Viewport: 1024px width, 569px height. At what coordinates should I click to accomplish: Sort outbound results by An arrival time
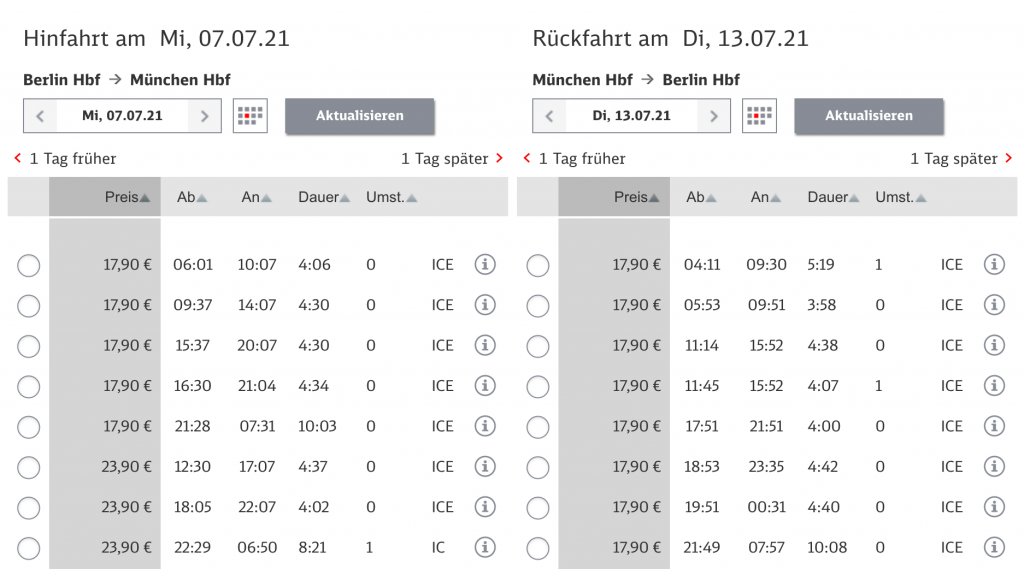(x=257, y=198)
